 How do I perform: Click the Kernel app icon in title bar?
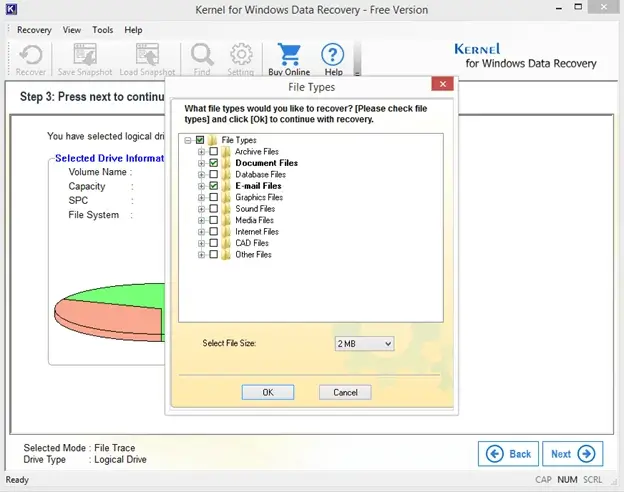coord(12,9)
